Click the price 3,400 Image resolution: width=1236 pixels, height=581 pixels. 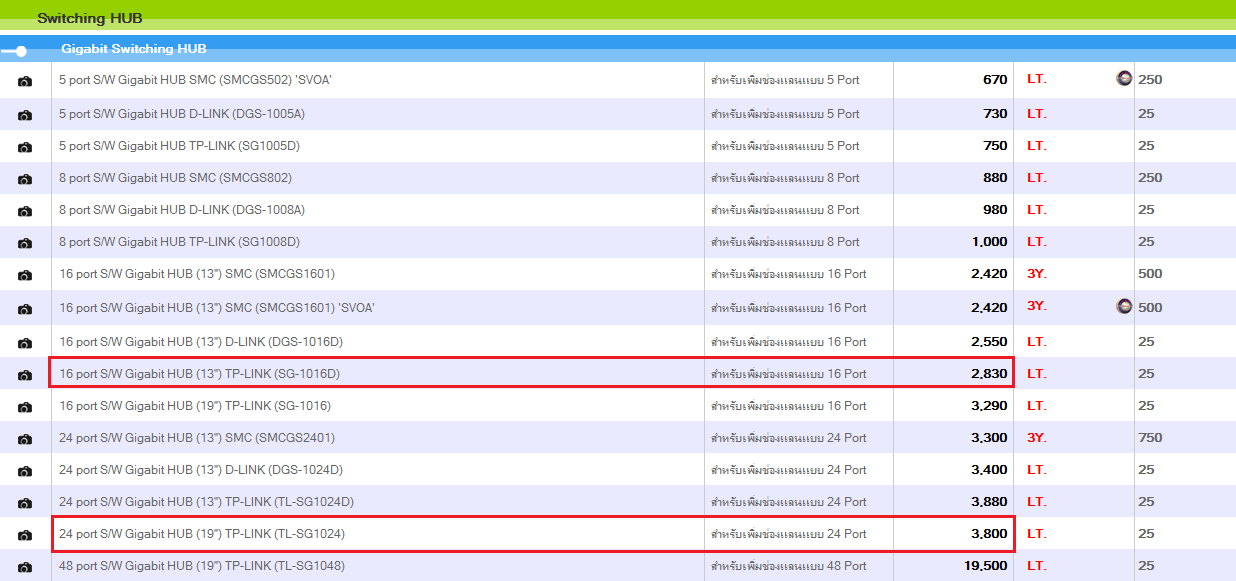click(x=990, y=470)
